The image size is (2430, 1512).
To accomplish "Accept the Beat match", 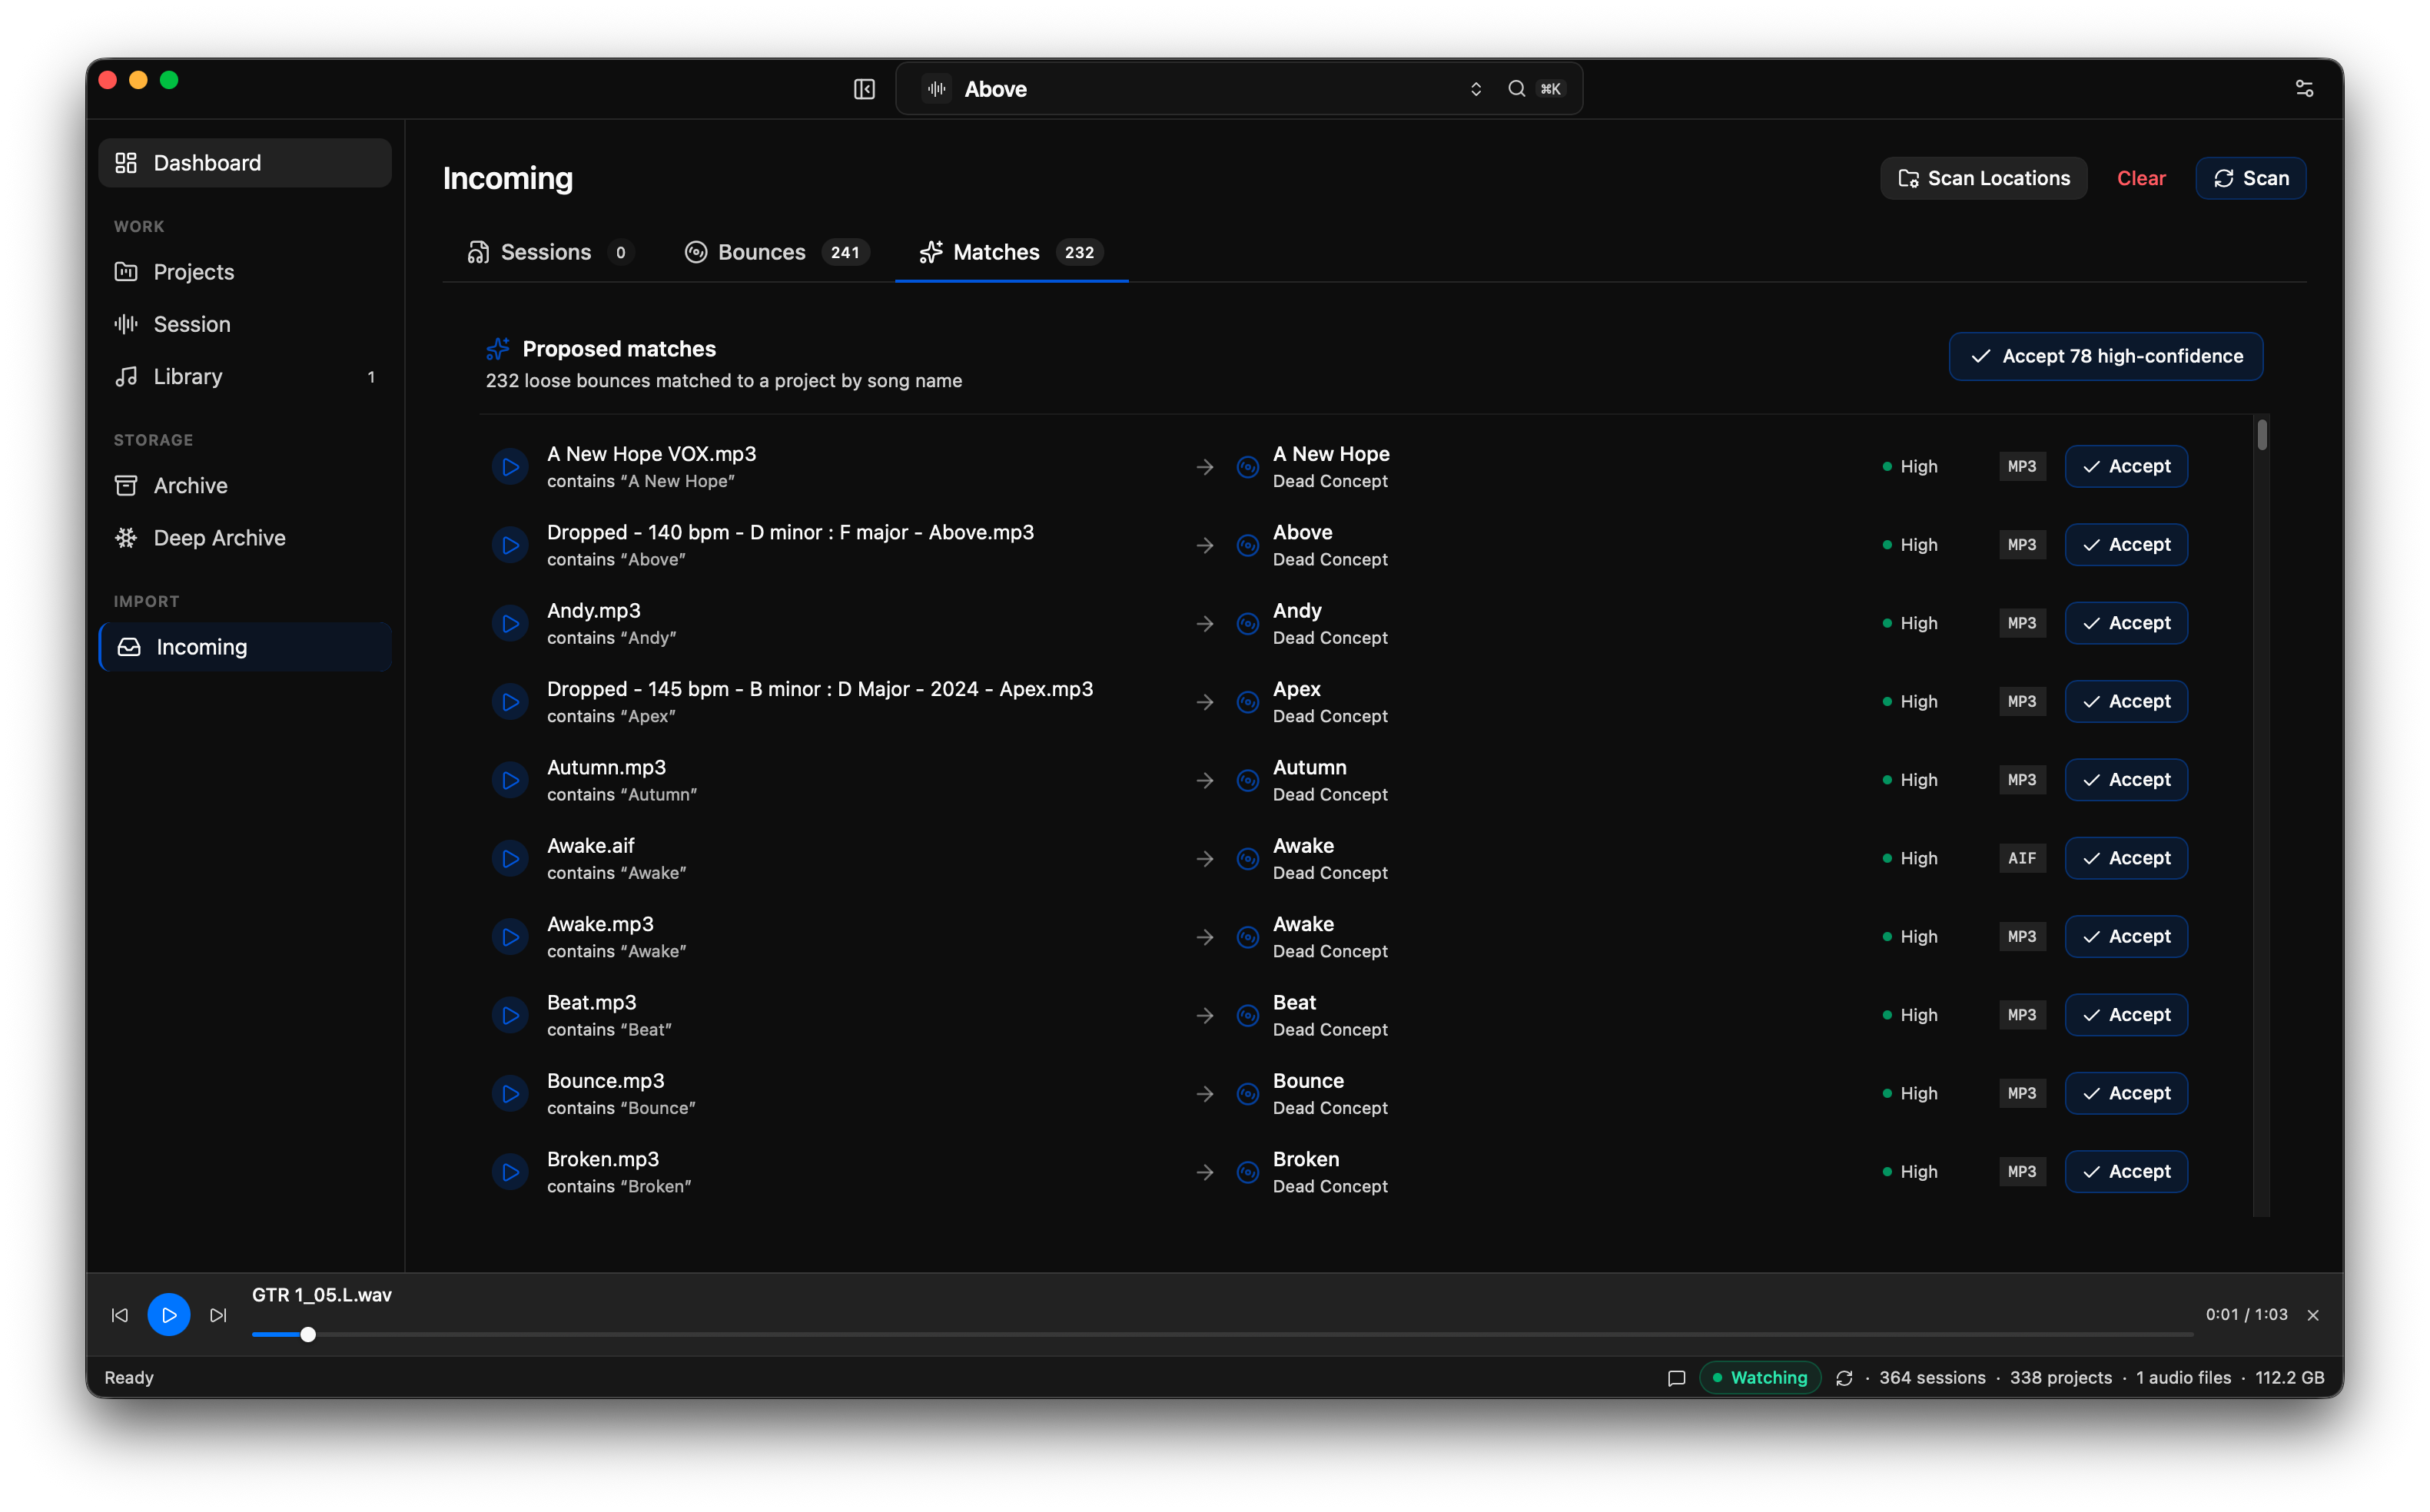I will coord(2126,1015).
